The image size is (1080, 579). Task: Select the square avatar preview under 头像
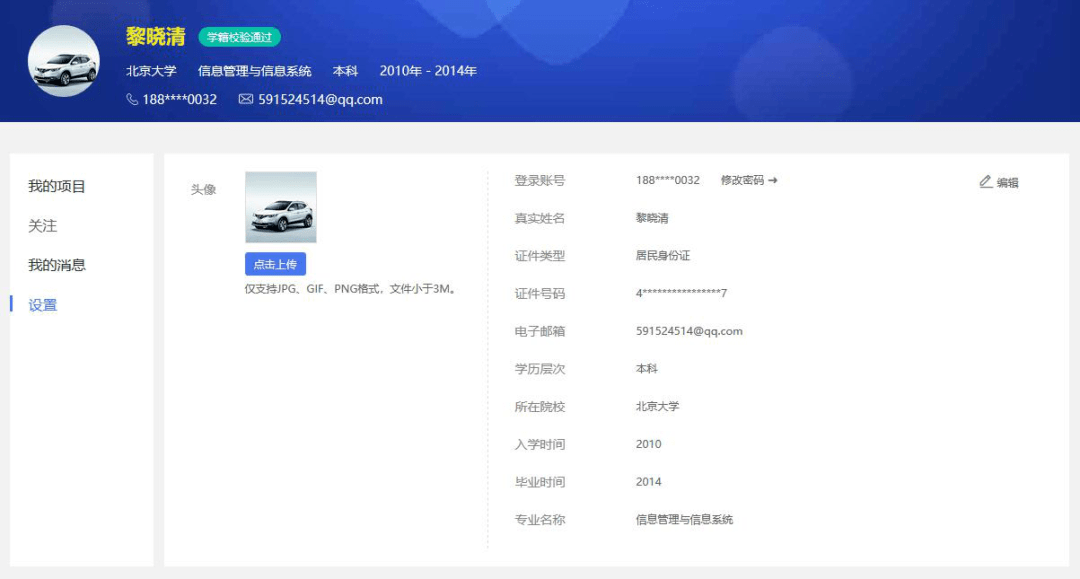click(281, 207)
